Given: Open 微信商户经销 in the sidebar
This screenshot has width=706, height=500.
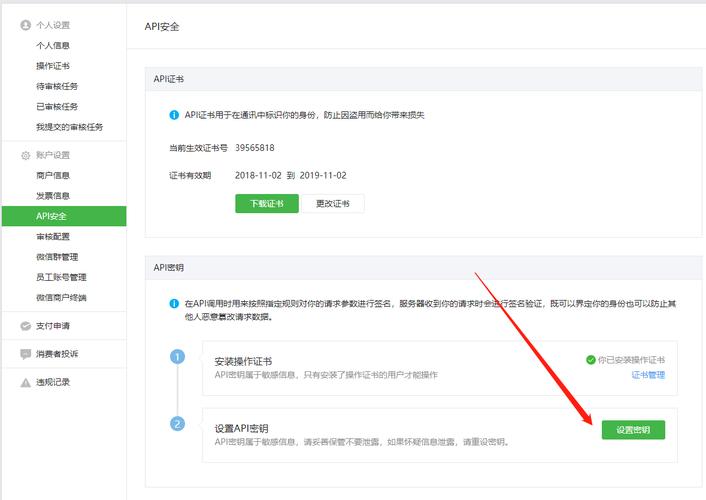Looking at the screenshot, I should click(x=61, y=297).
